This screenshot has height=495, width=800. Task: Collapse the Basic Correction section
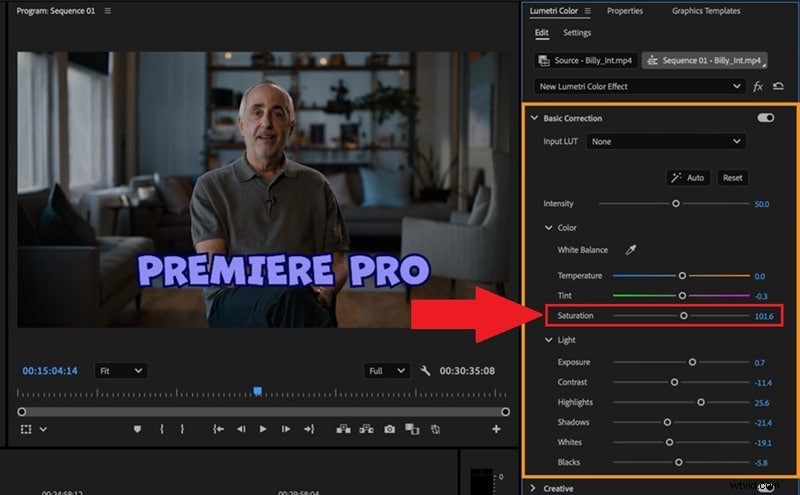click(534, 118)
